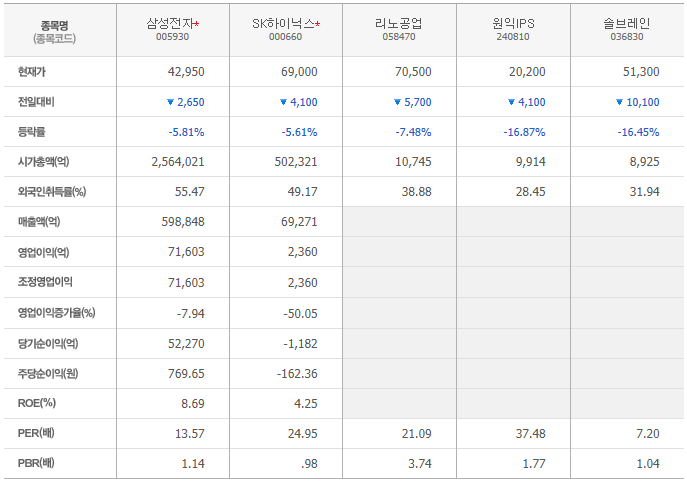Screen dimensions: 687x481
Task: Click the -7.48% change rate
Action: tap(414, 132)
